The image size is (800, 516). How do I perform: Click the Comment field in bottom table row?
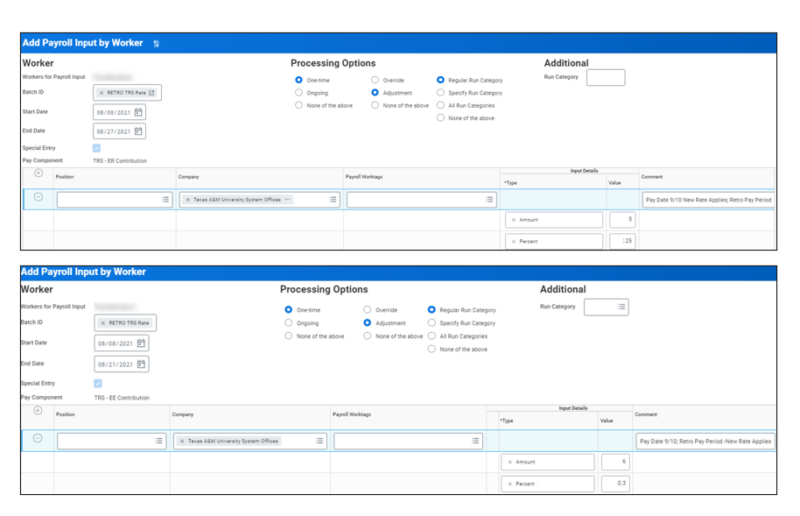click(x=705, y=441)
